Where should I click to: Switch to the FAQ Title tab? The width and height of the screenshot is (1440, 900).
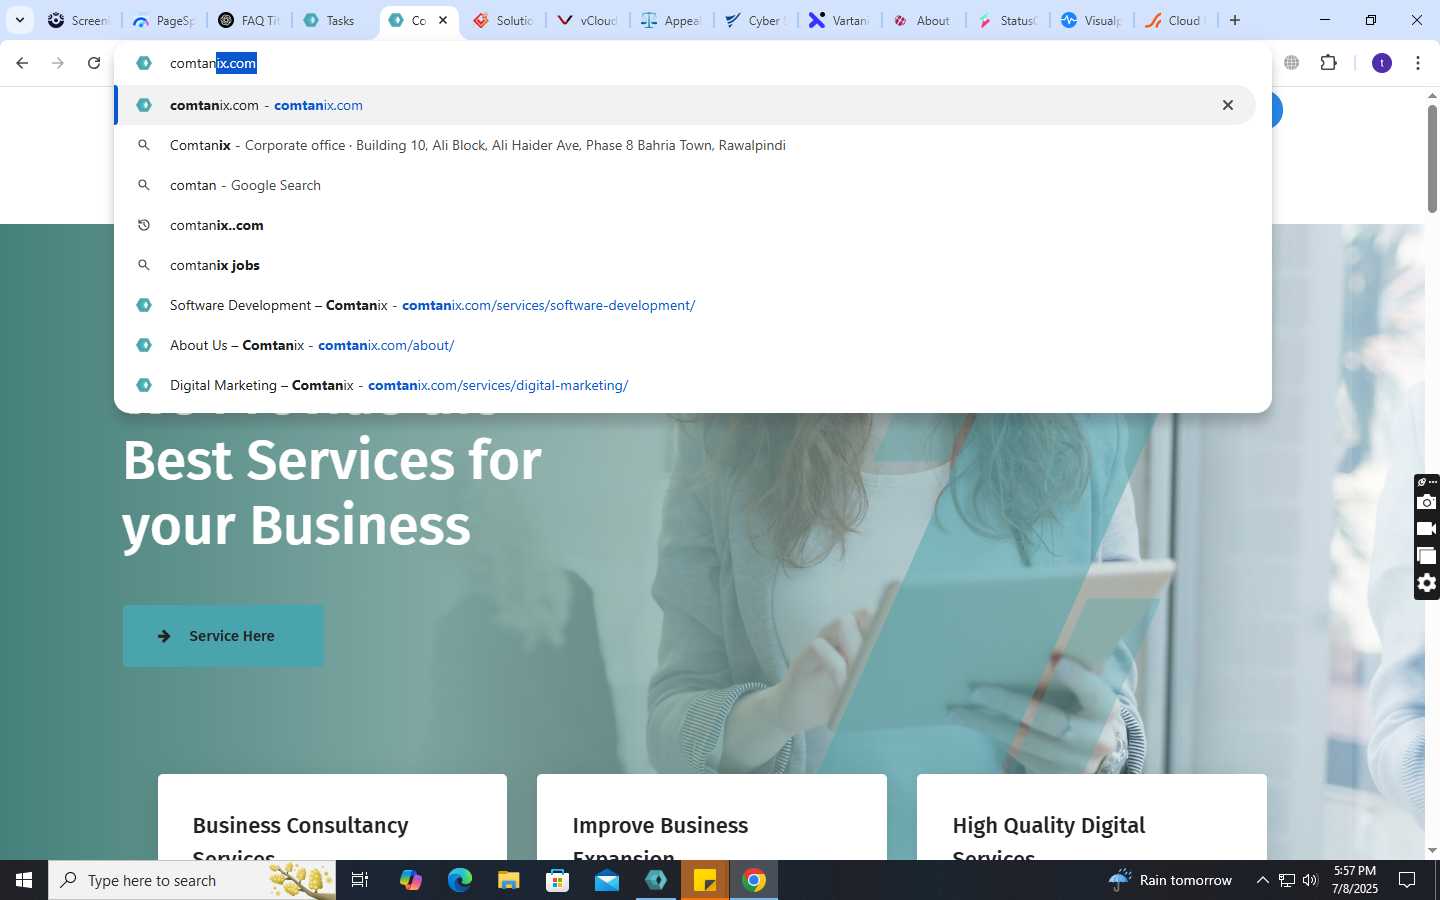click(249, 20)
